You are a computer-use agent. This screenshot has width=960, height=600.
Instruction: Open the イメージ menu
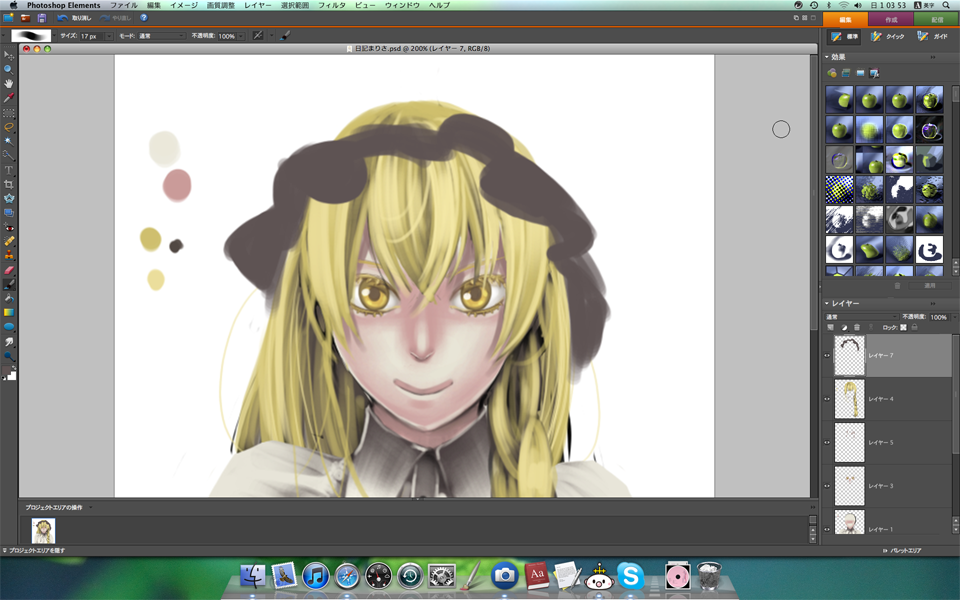(x=184, y=5)
